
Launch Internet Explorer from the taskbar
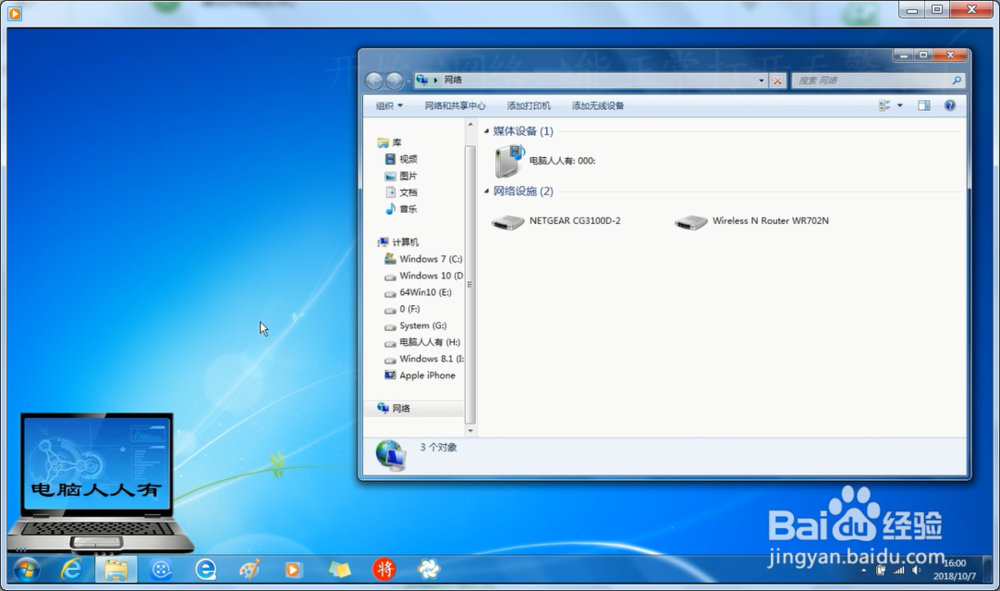tap(71, 569)
